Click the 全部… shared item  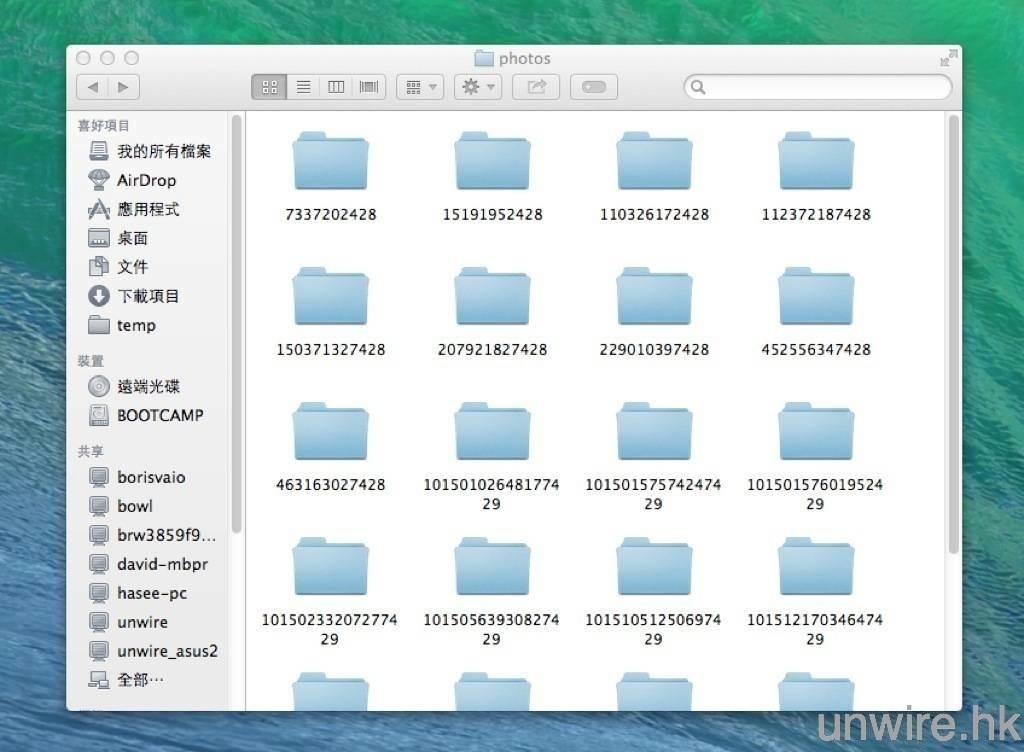tap(140, 680)
